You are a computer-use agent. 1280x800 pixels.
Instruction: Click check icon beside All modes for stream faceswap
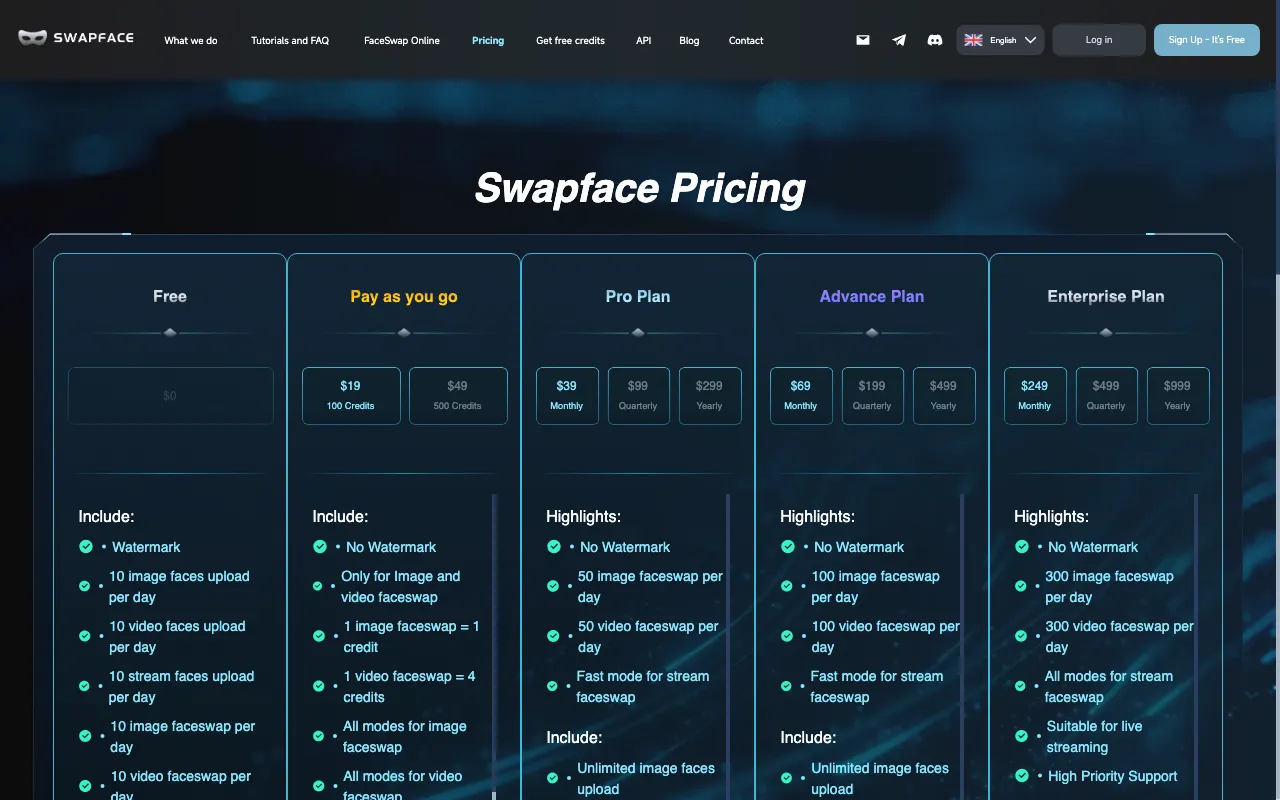(1021, 686)
